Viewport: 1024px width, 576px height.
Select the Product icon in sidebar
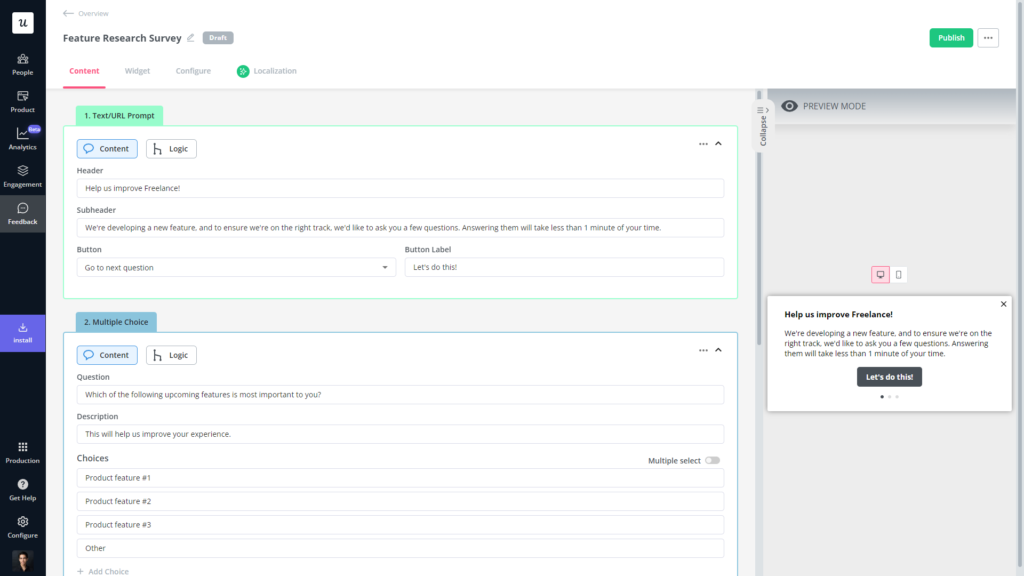coord(21,100)
